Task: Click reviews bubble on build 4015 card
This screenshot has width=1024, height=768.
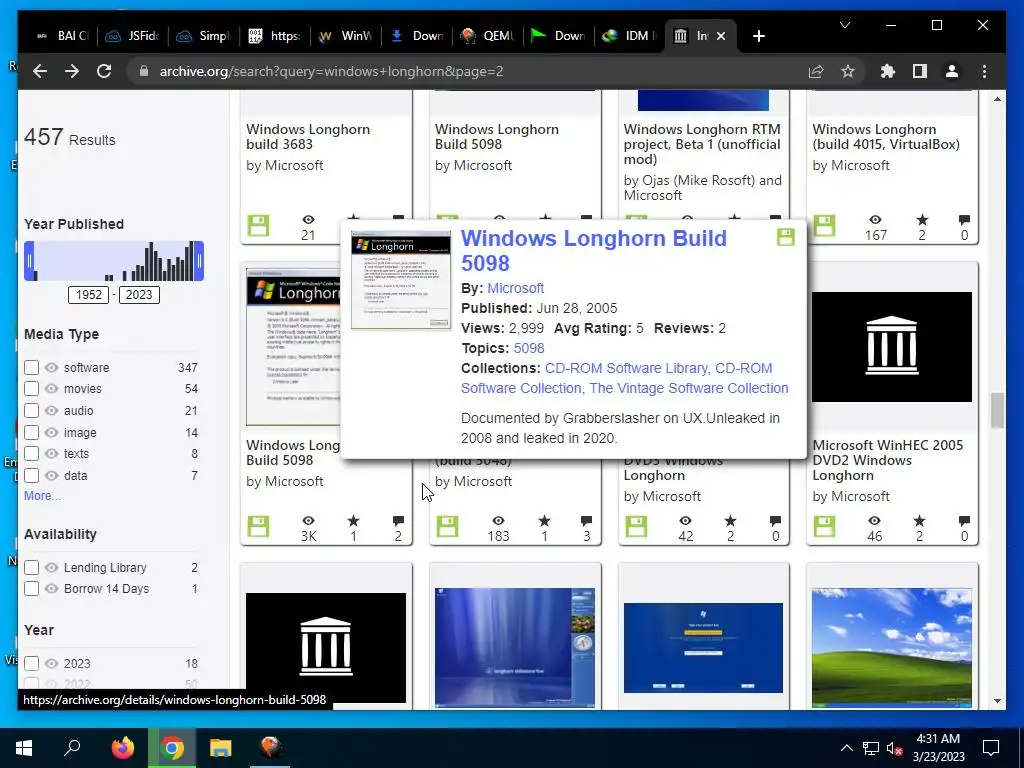Action: (x=965, y=219)
